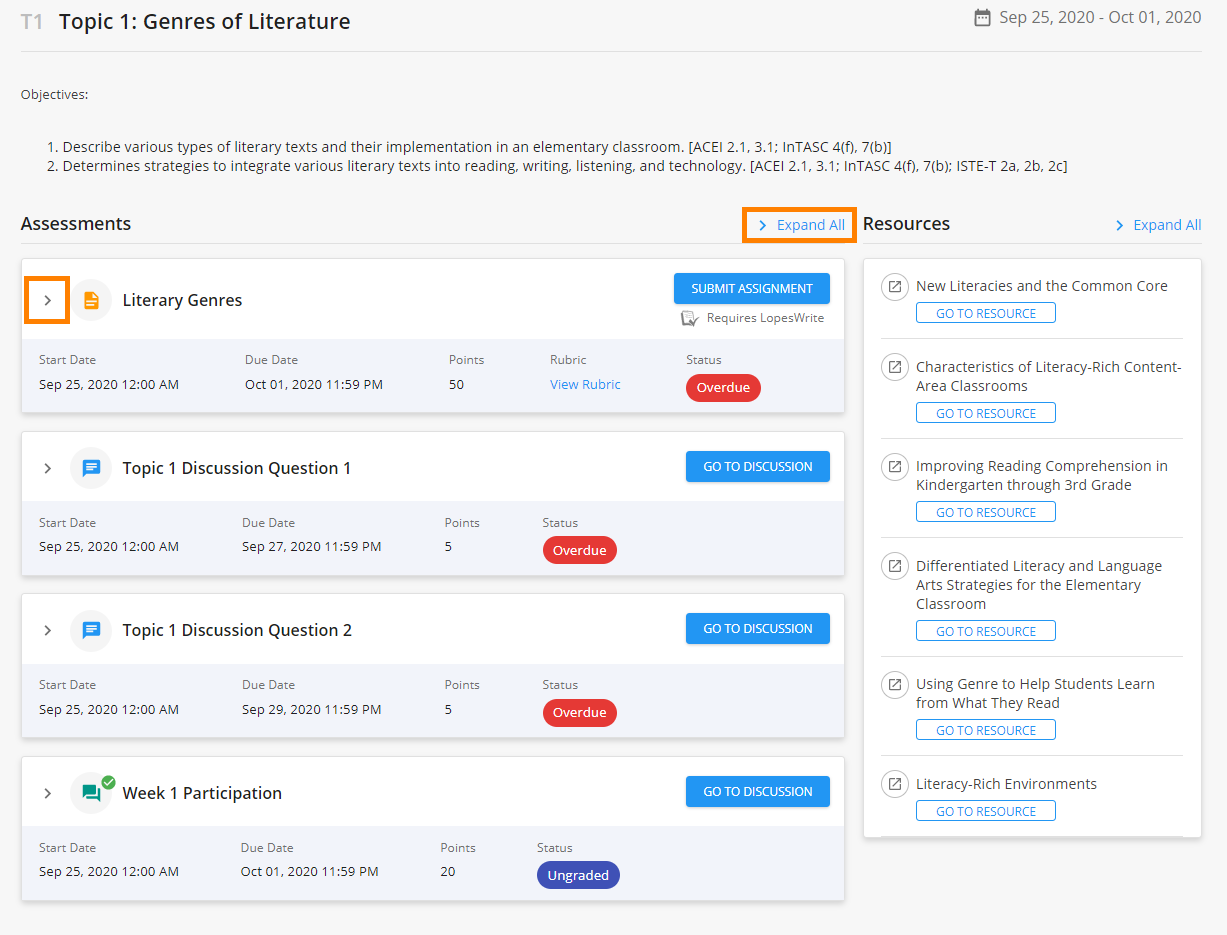This screenshot has height=935, width=1227.
Task: Click the 50 points value
Action: coord(456,384)
